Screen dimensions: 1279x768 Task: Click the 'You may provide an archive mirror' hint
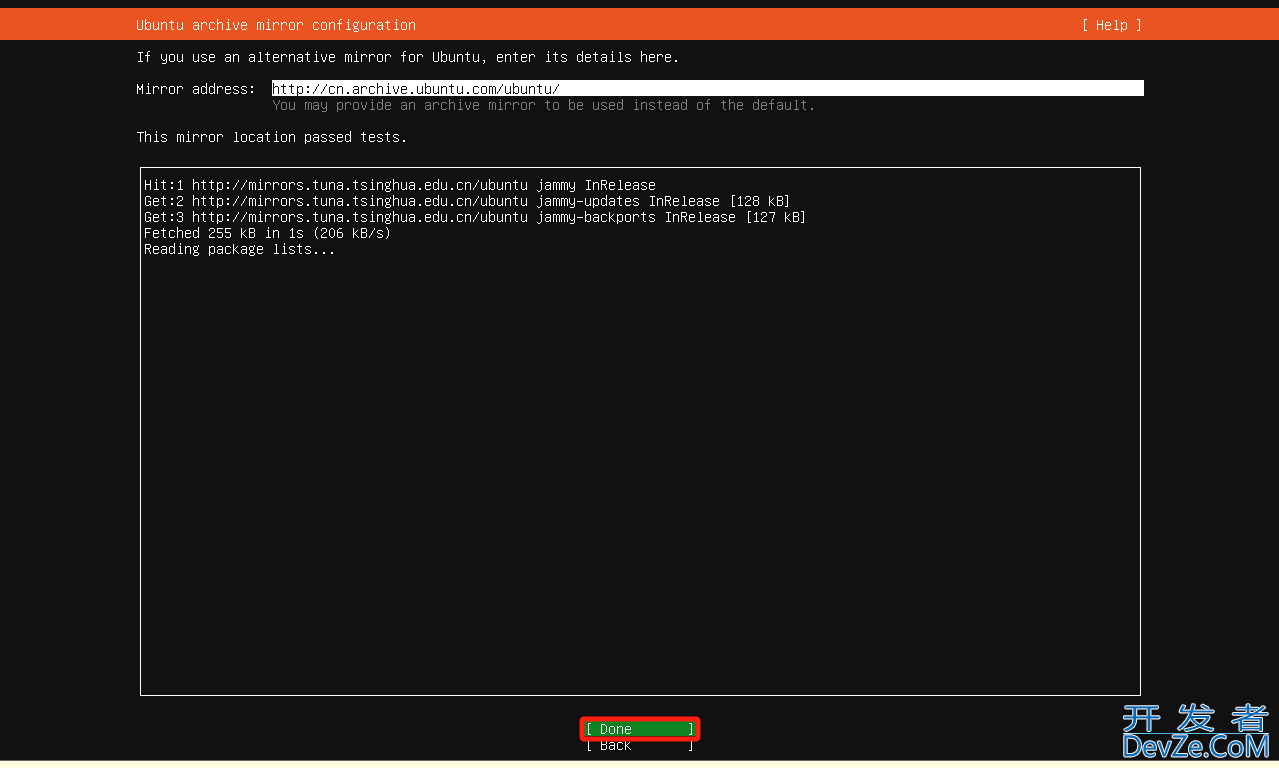pos(544,105)
